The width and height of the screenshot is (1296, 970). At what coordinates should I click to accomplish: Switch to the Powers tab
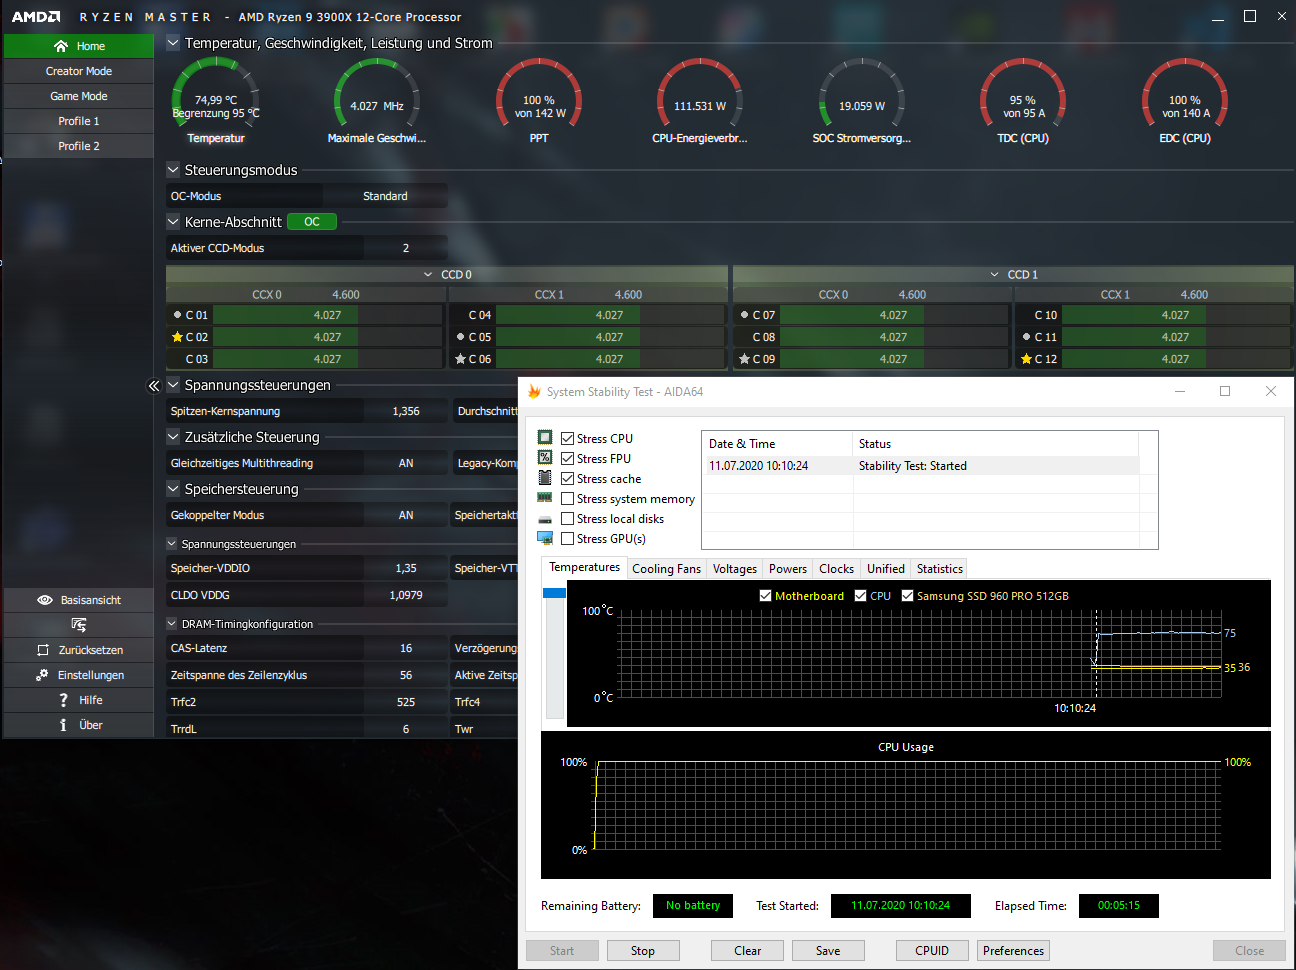[x=788, y=569]
